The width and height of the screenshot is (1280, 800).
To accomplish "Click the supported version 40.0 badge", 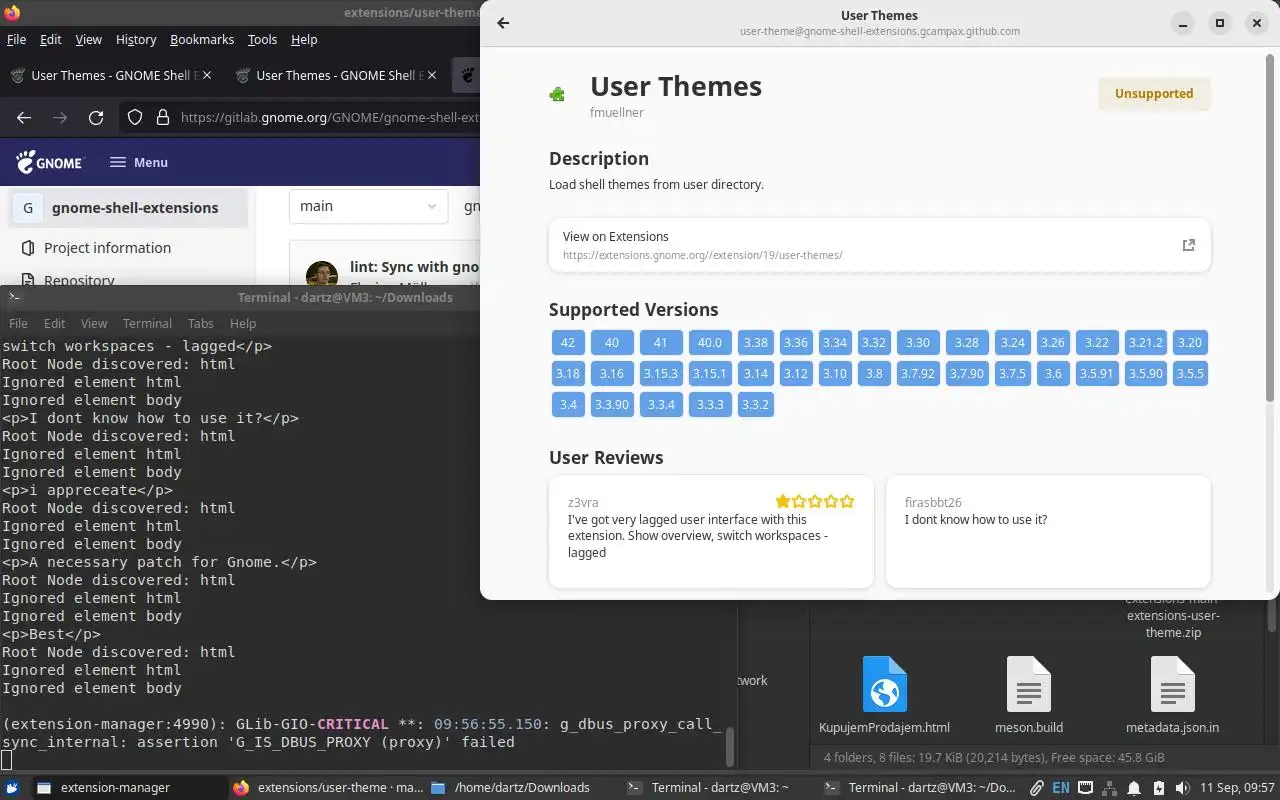I will (710, 342).
